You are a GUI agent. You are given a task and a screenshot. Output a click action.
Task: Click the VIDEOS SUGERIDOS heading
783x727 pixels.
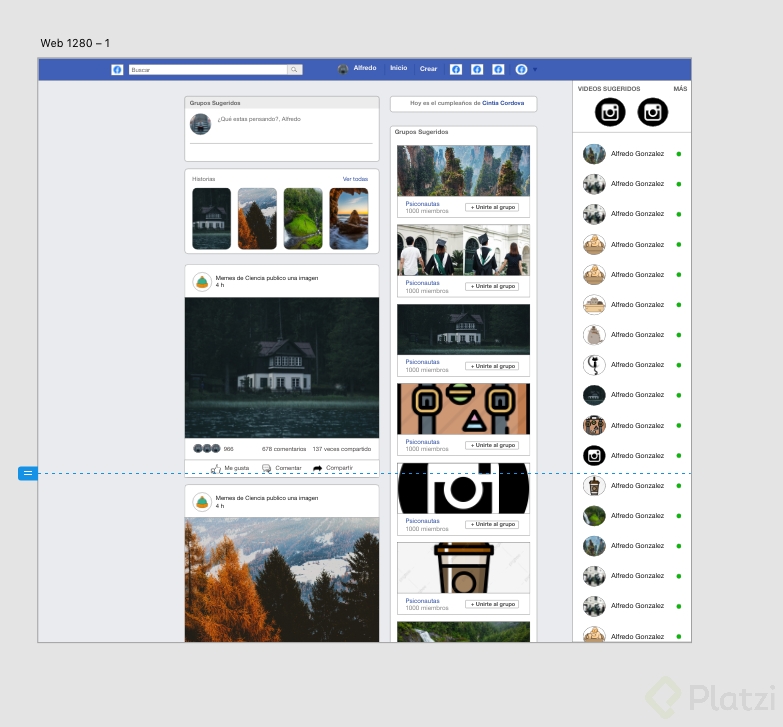point(609,89)
